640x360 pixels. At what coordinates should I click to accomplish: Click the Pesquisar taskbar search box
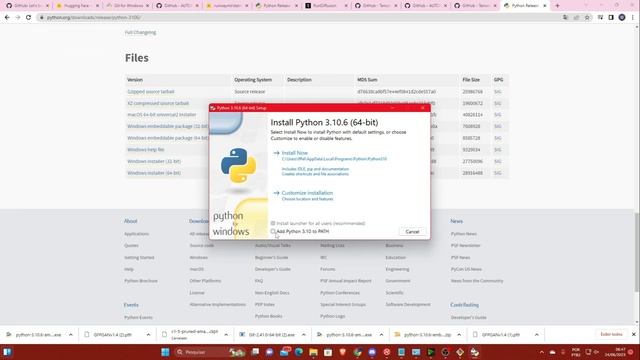click(x=211, y=352)
